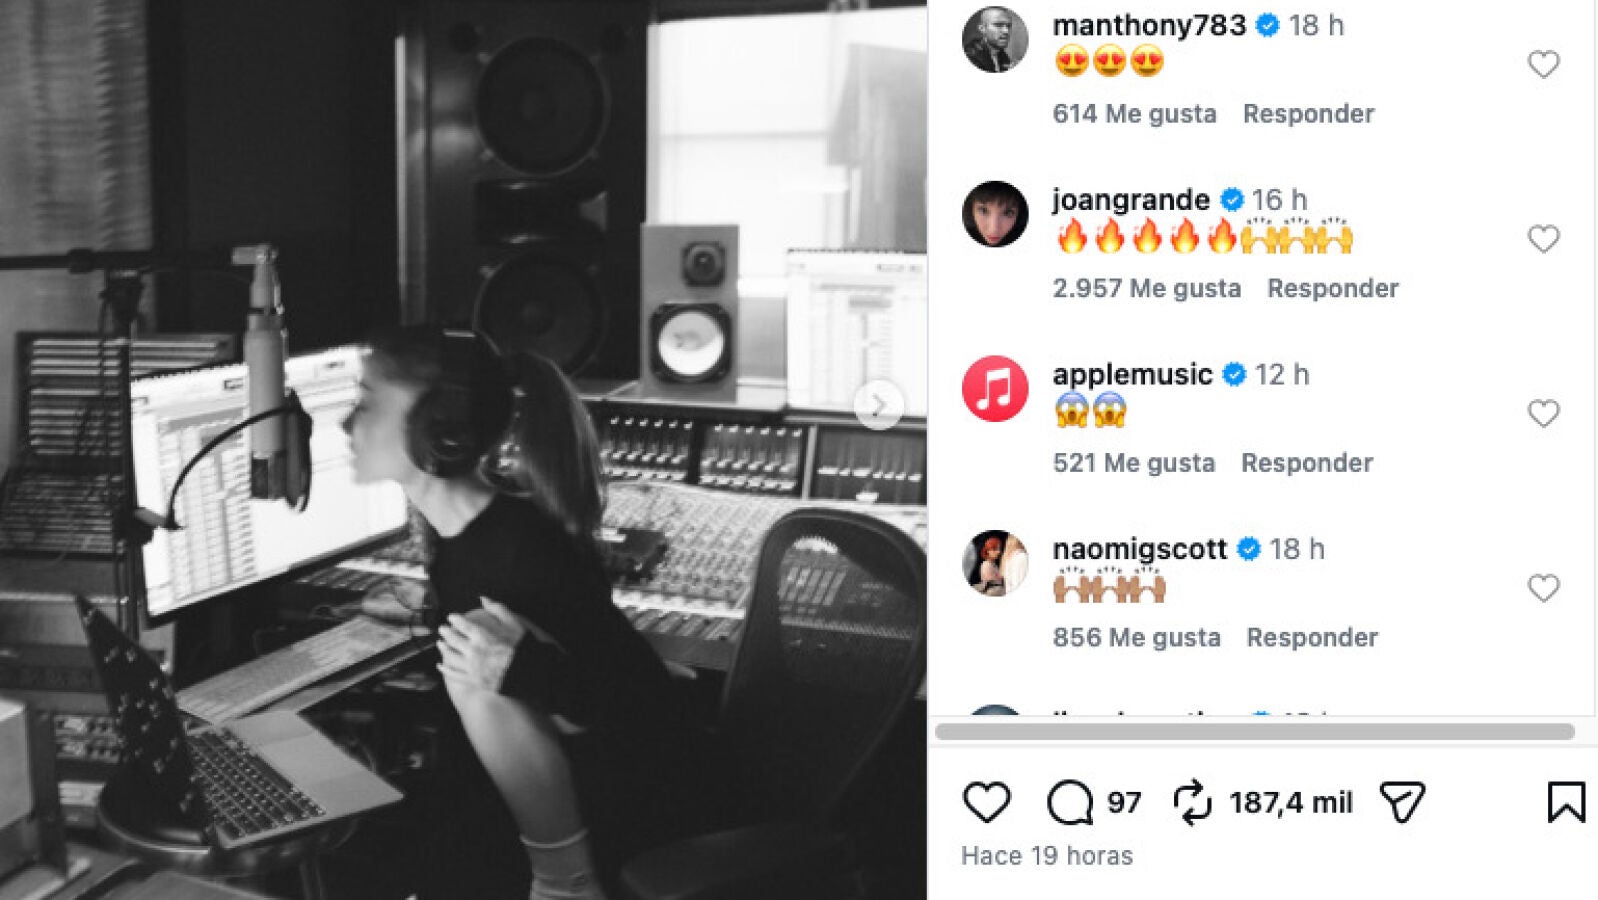
Task: Like manthony783's comment
Action: (x=1543, y=65)
